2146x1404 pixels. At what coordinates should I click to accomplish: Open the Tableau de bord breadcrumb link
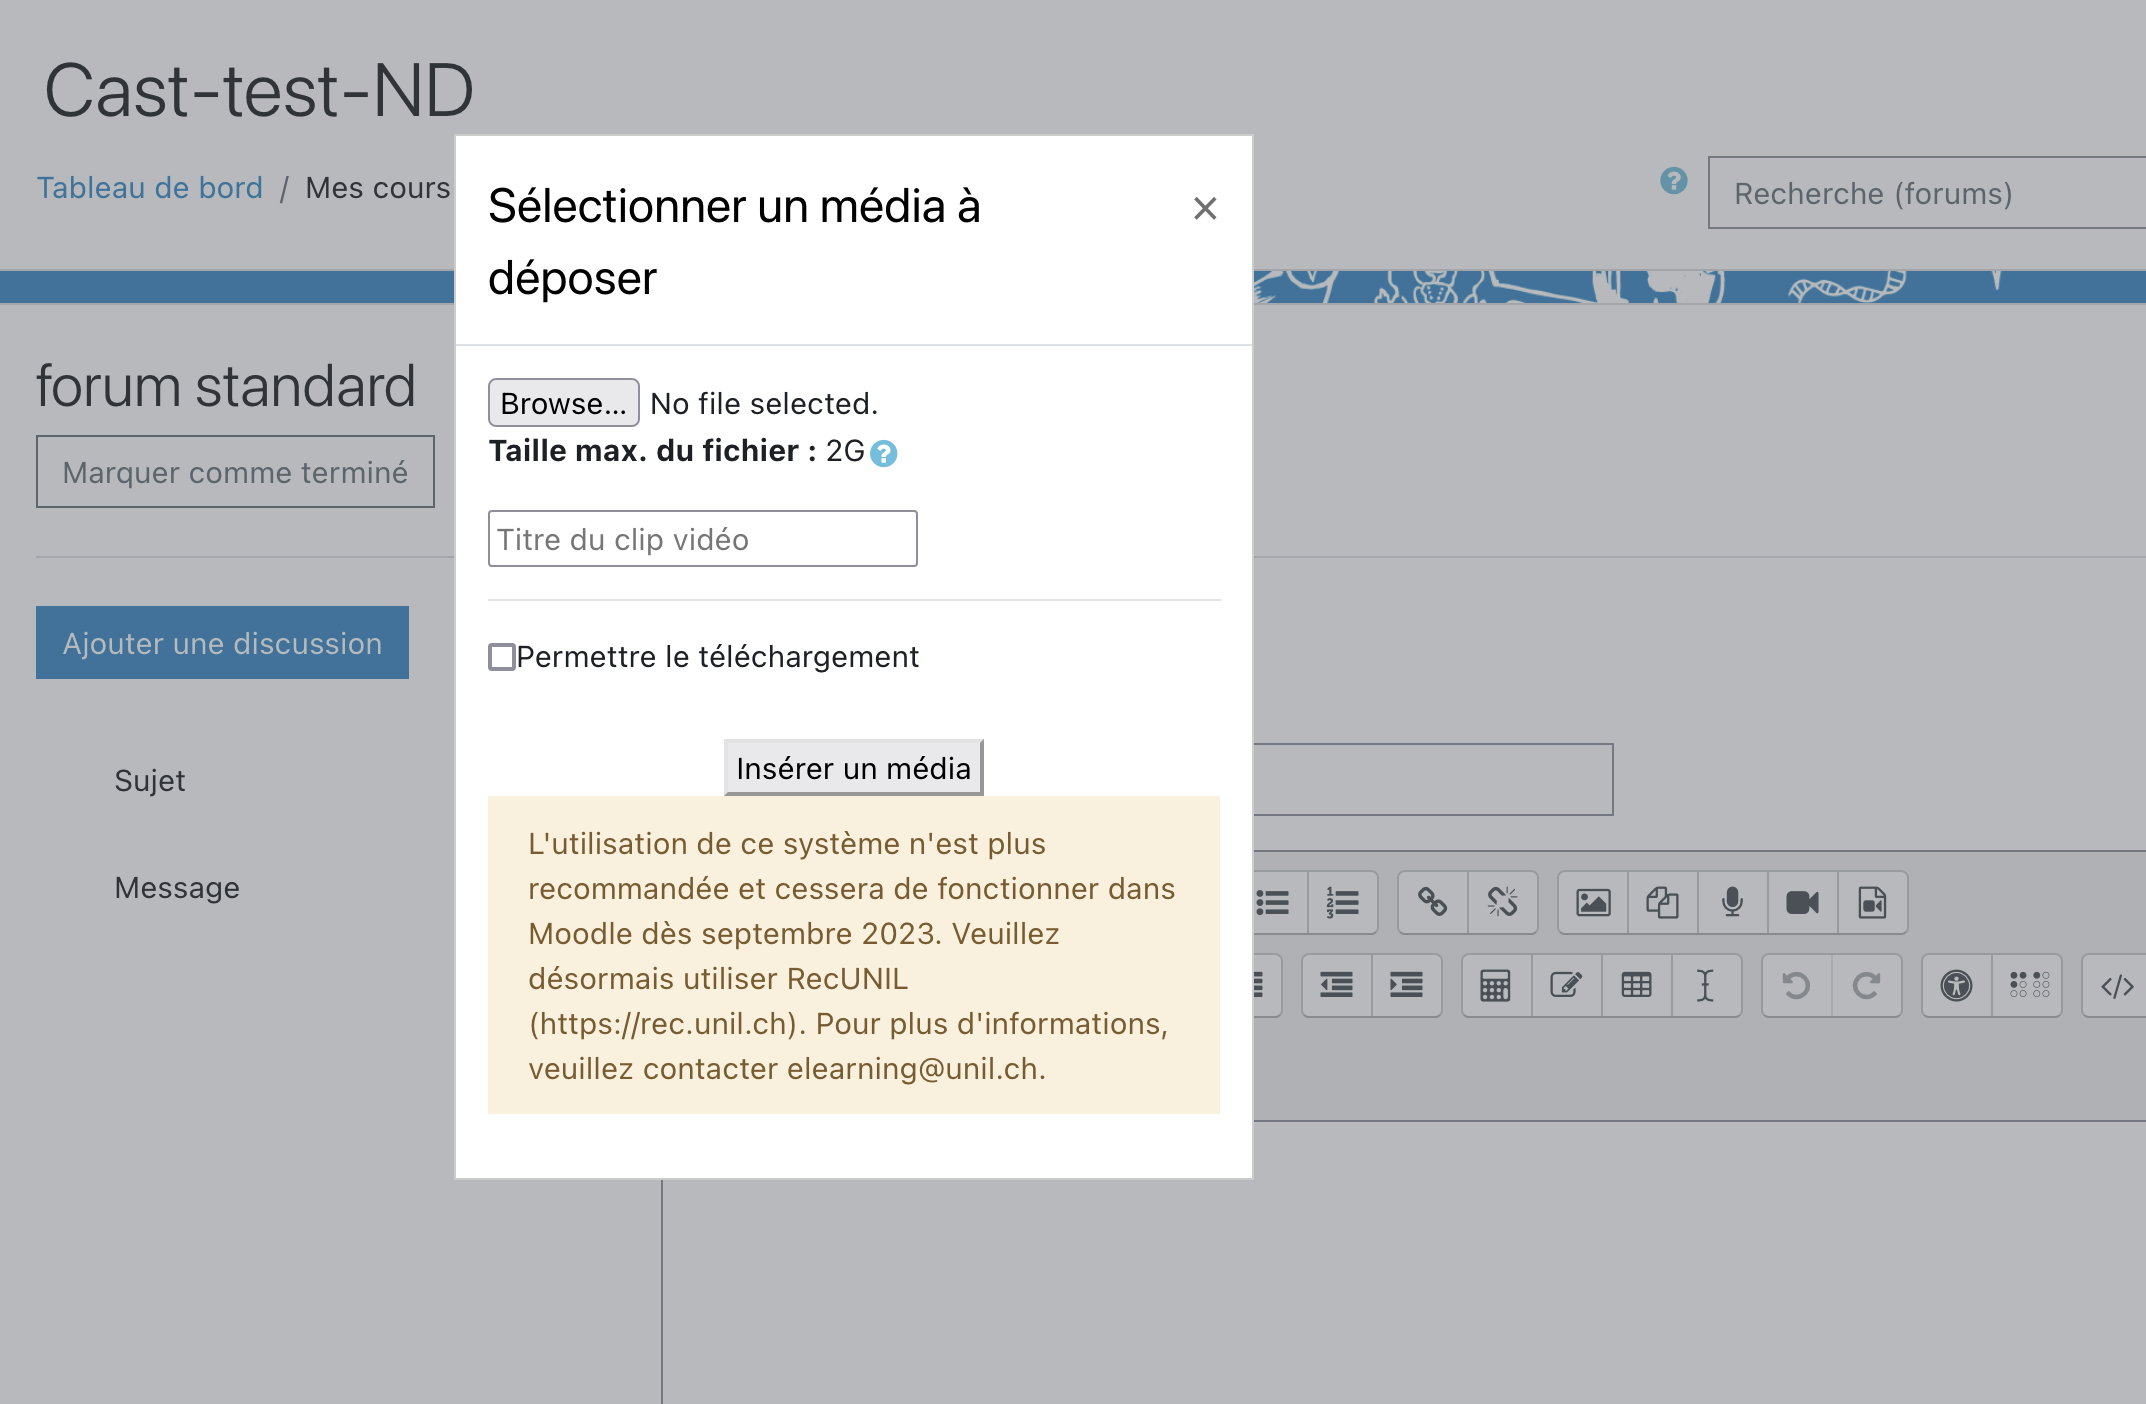coord(150,188)
